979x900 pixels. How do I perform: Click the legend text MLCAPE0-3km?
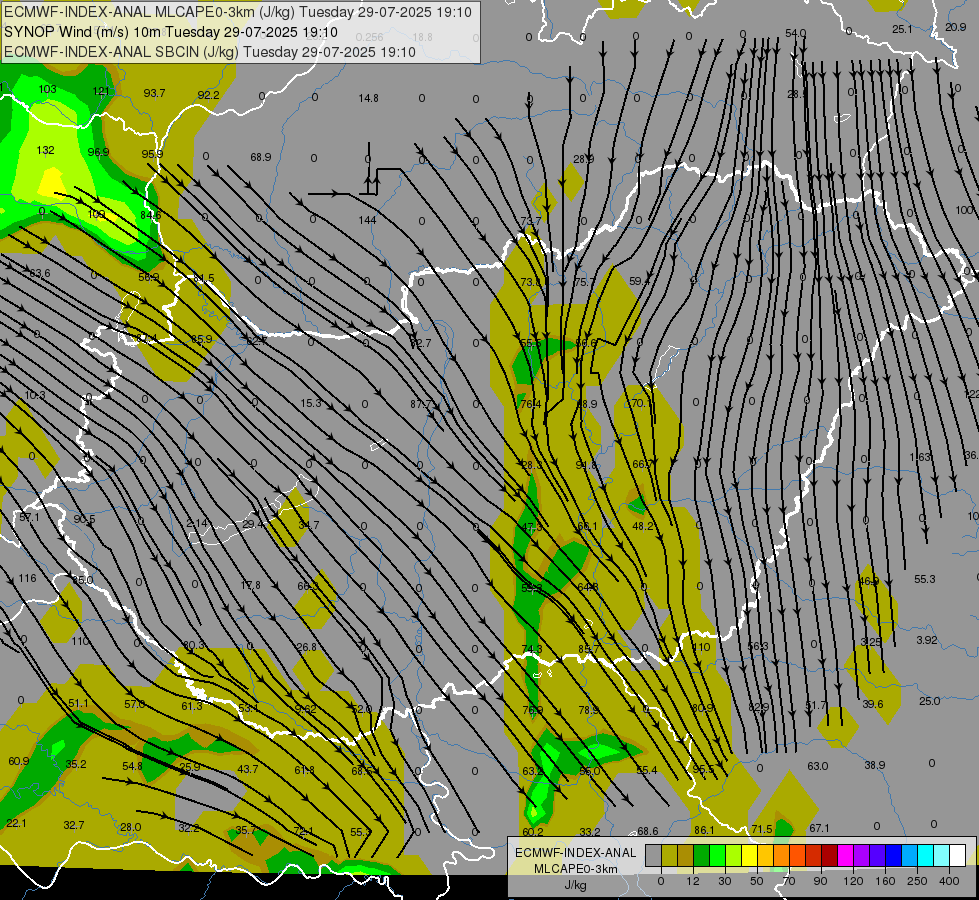(x=576, y=869)
